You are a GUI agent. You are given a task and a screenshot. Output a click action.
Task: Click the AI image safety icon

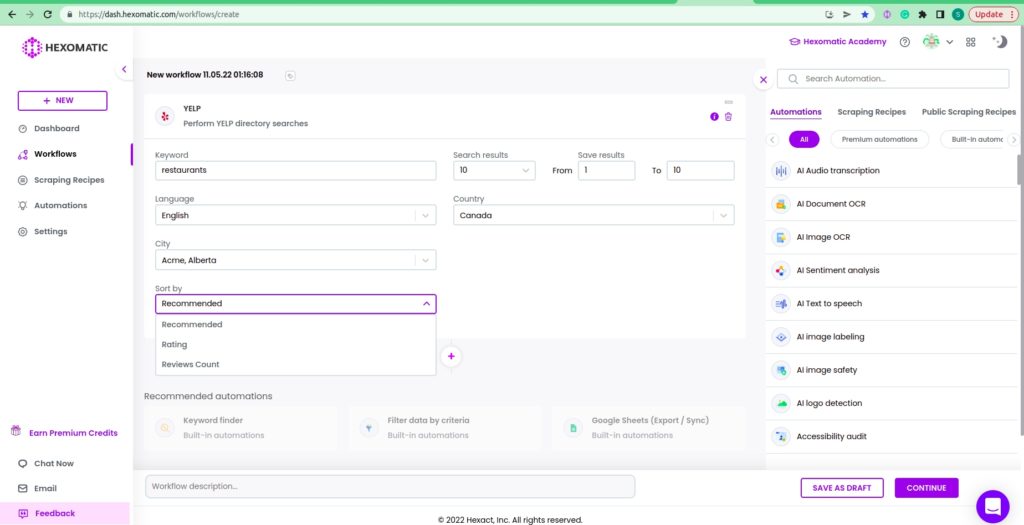tap(780, 370)
